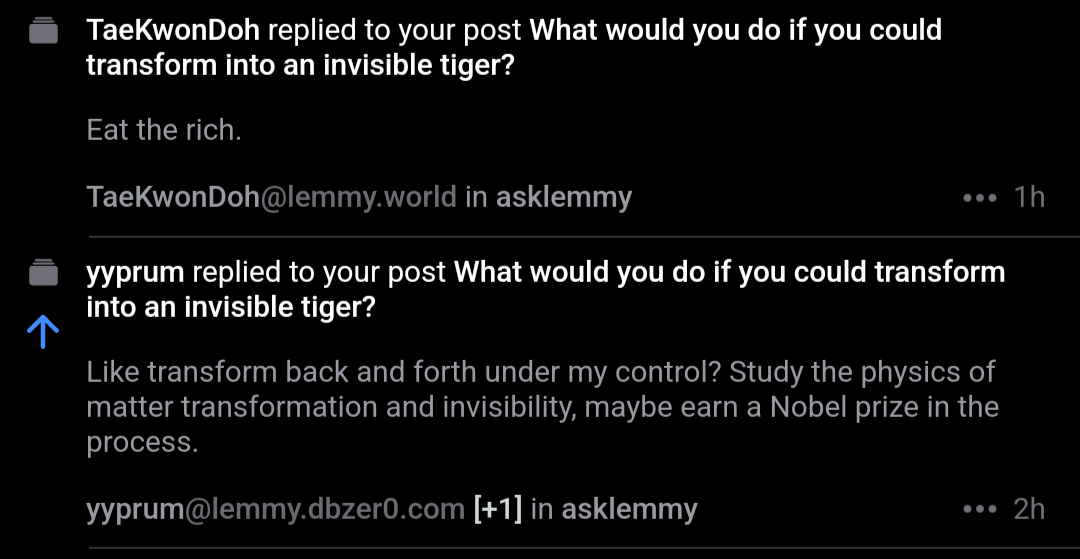Image resolution: width=1080 pixels, height=559 pixels.
Task: Open the "Eat the rich." comment
Action: (x=164, y=130)
